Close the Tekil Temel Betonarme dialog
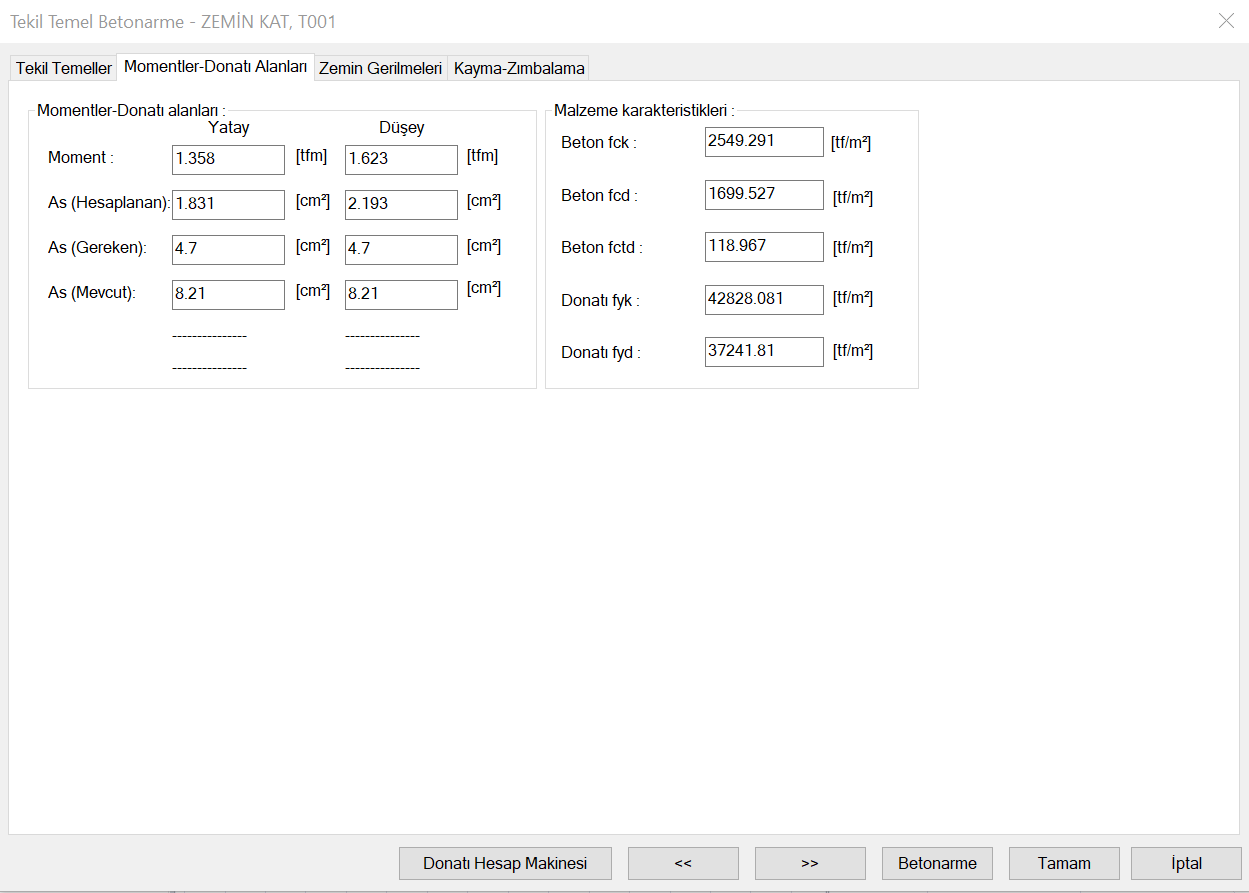The height and width of the screenshot is (893, 1249). [x=1226, y=21]
